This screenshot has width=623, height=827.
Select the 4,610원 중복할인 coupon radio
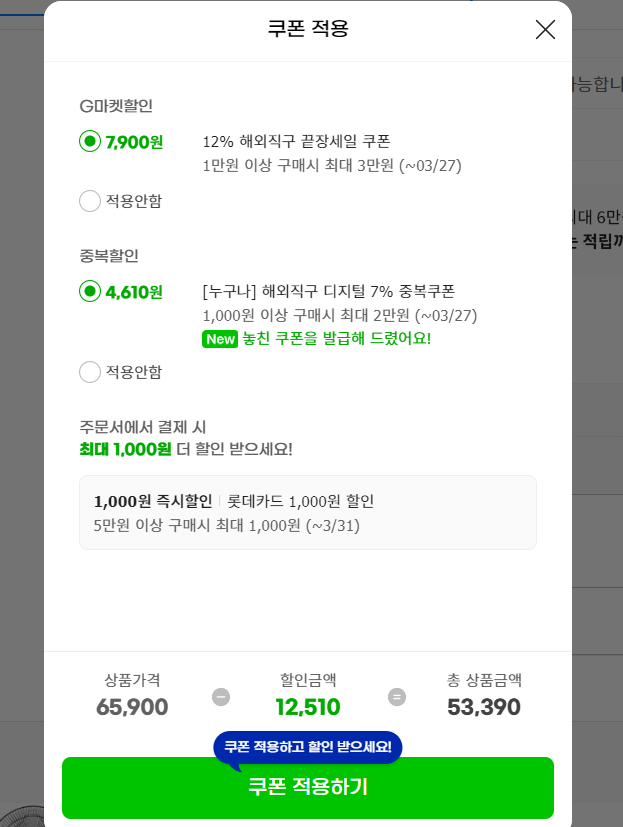coord(90,292)
